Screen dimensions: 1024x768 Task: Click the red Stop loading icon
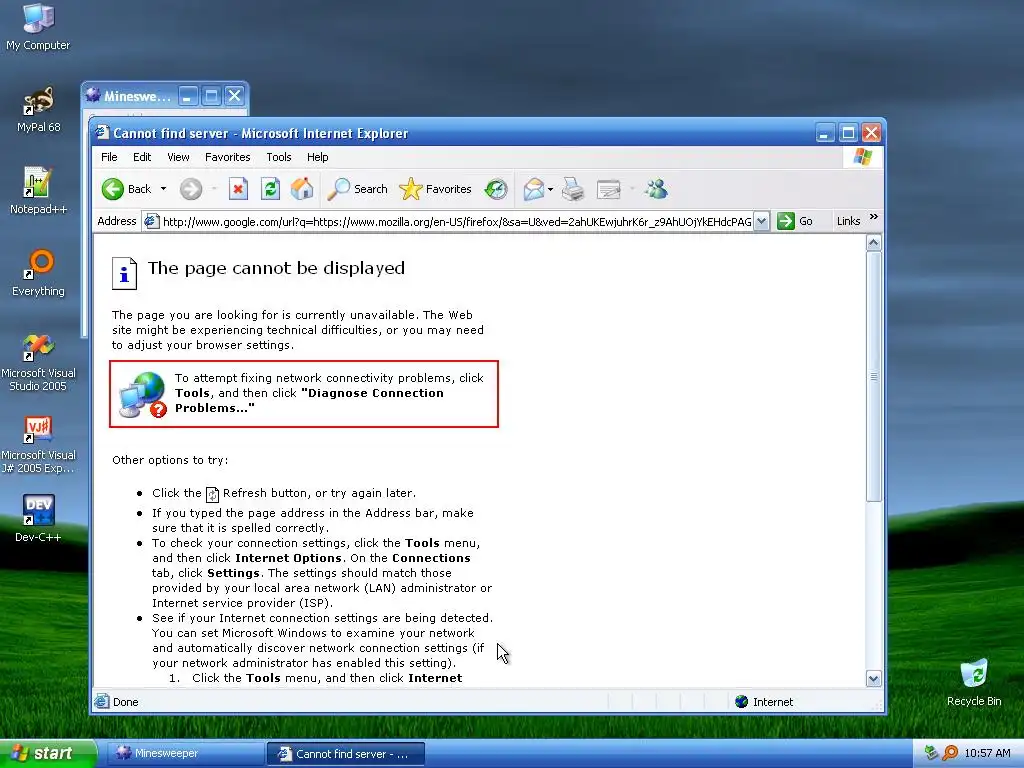coord(238,189)
